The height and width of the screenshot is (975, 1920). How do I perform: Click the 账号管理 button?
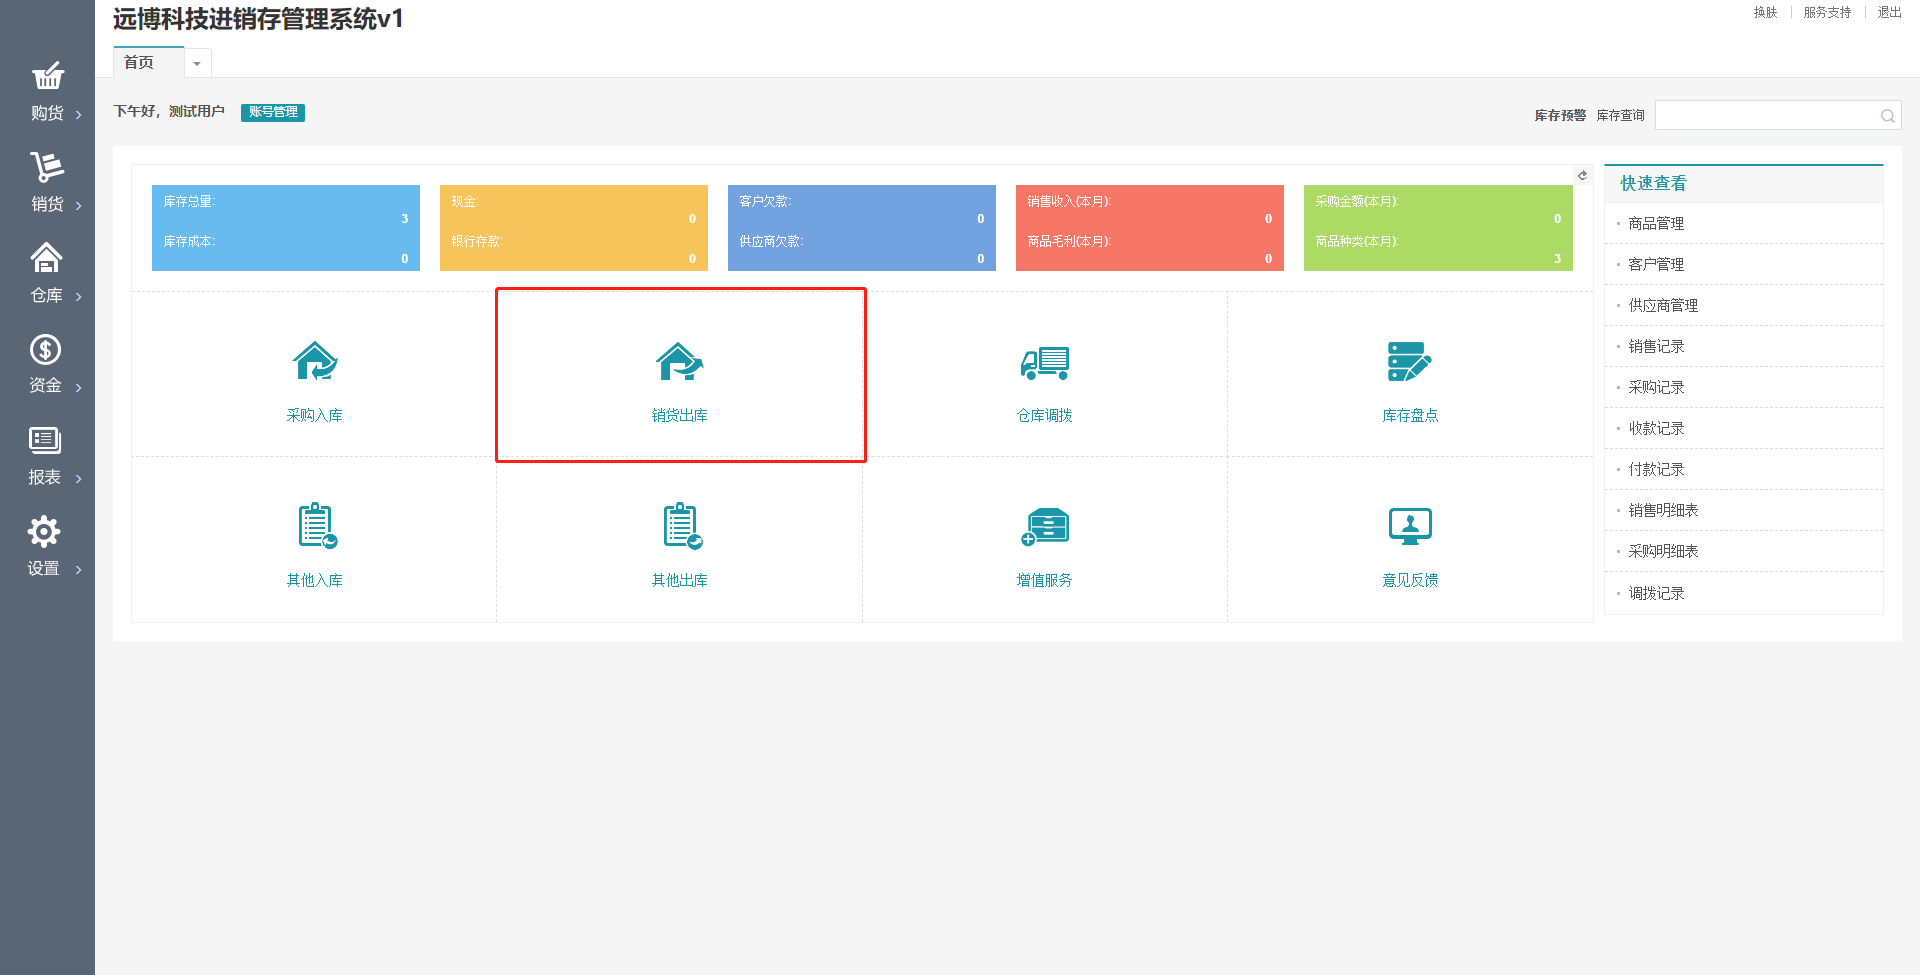tap(273, 112)
